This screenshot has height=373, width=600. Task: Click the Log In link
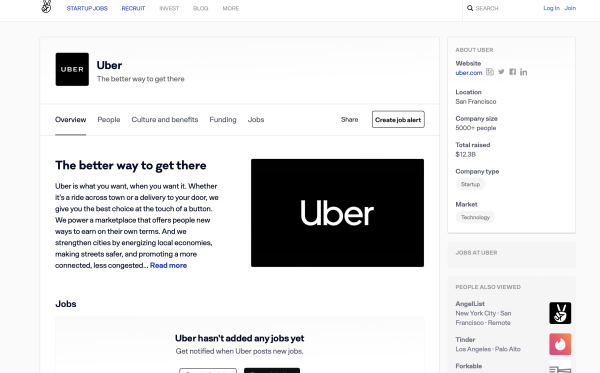point(551,8)
